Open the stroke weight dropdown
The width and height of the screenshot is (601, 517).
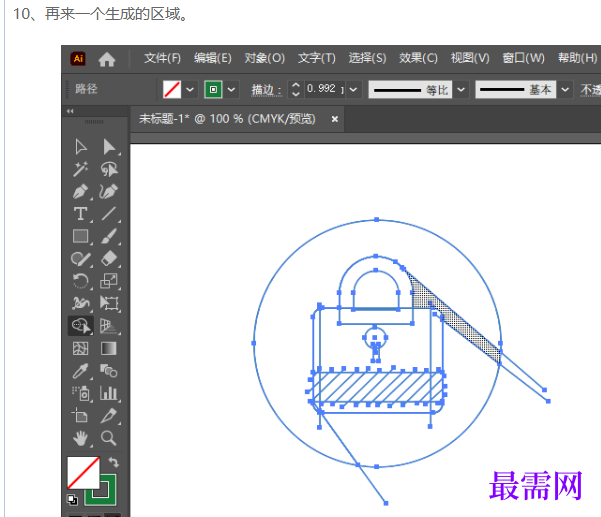tap(353, 90)
